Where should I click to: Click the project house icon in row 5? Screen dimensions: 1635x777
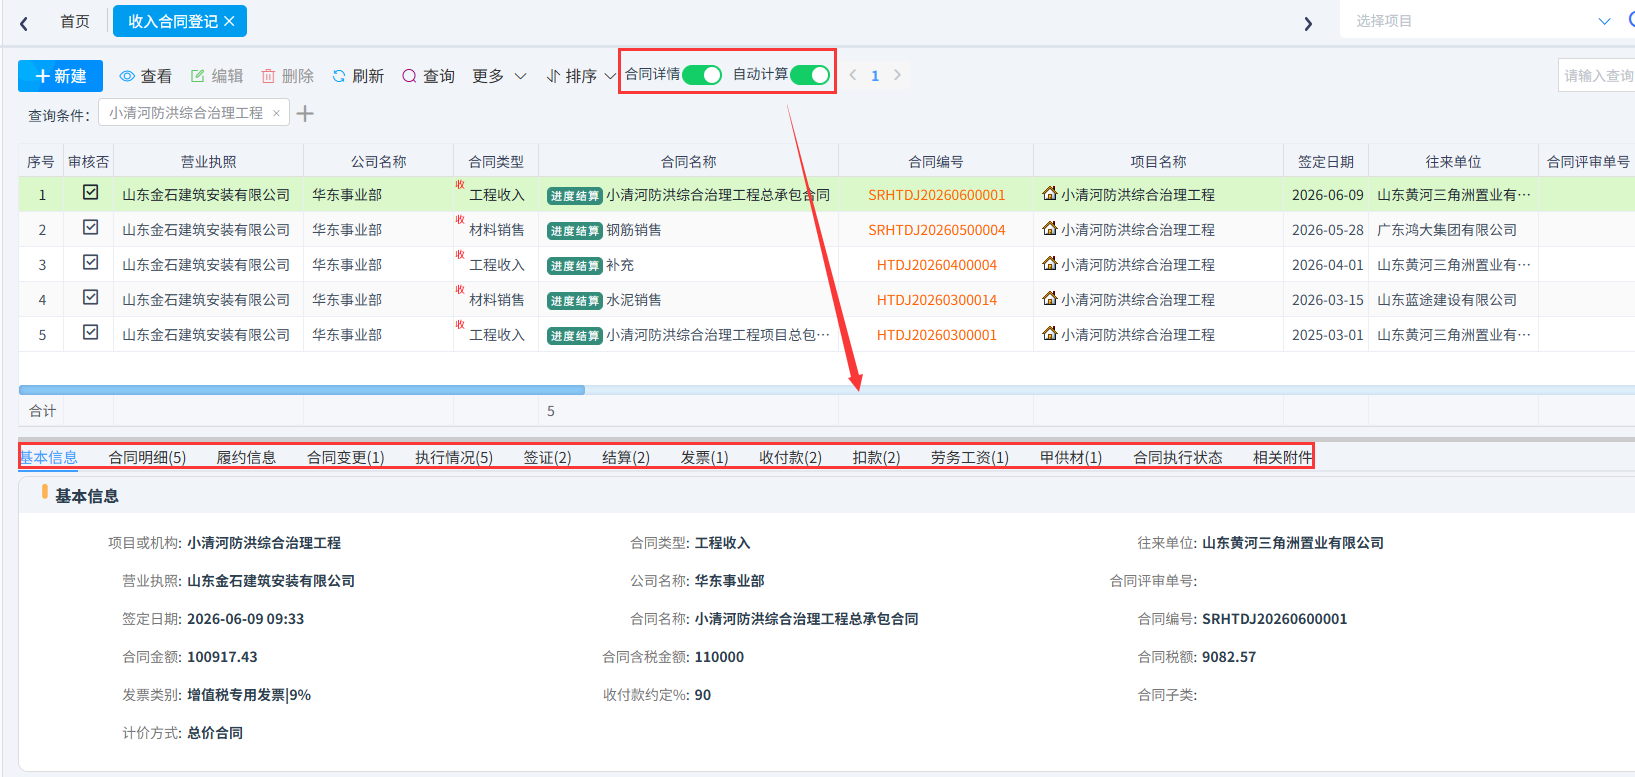(x=1050, y=333)
